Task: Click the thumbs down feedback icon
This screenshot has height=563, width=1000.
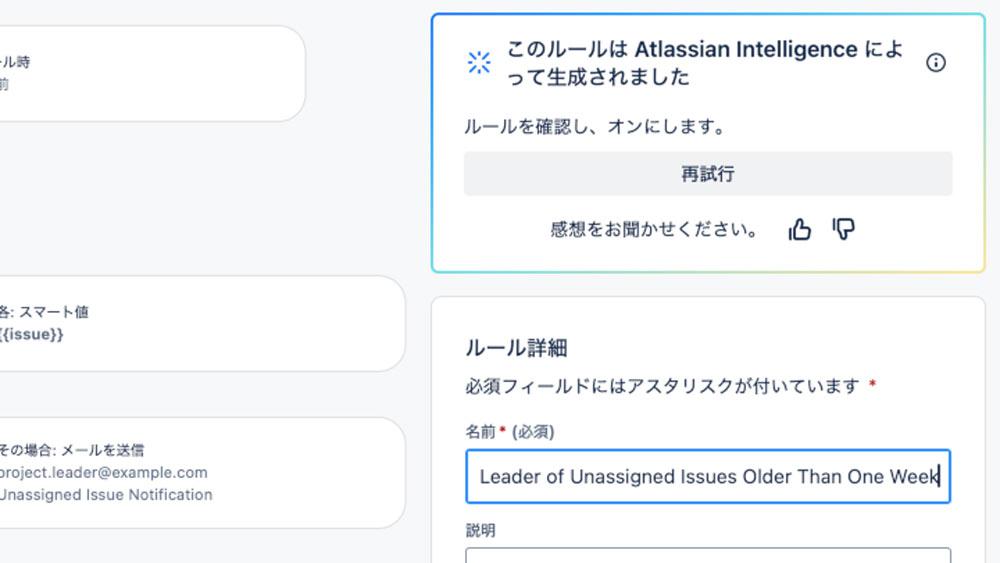Action: pos(843,229)
